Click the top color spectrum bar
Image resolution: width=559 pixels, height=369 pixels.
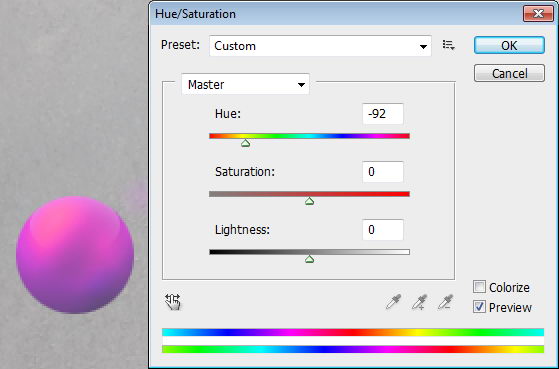pyautogui.click(x=353, y=332)
